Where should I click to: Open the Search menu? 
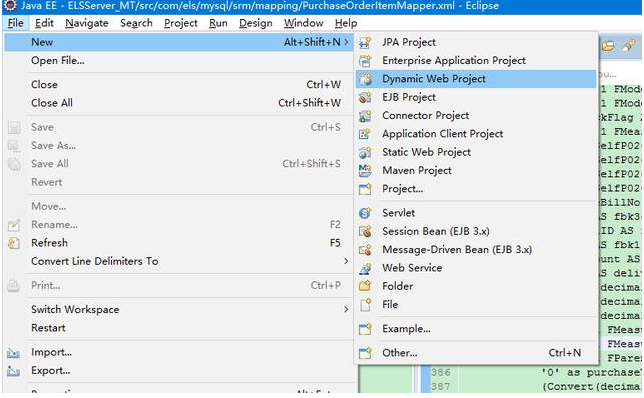pyautogui.click(x=136, y=23)
